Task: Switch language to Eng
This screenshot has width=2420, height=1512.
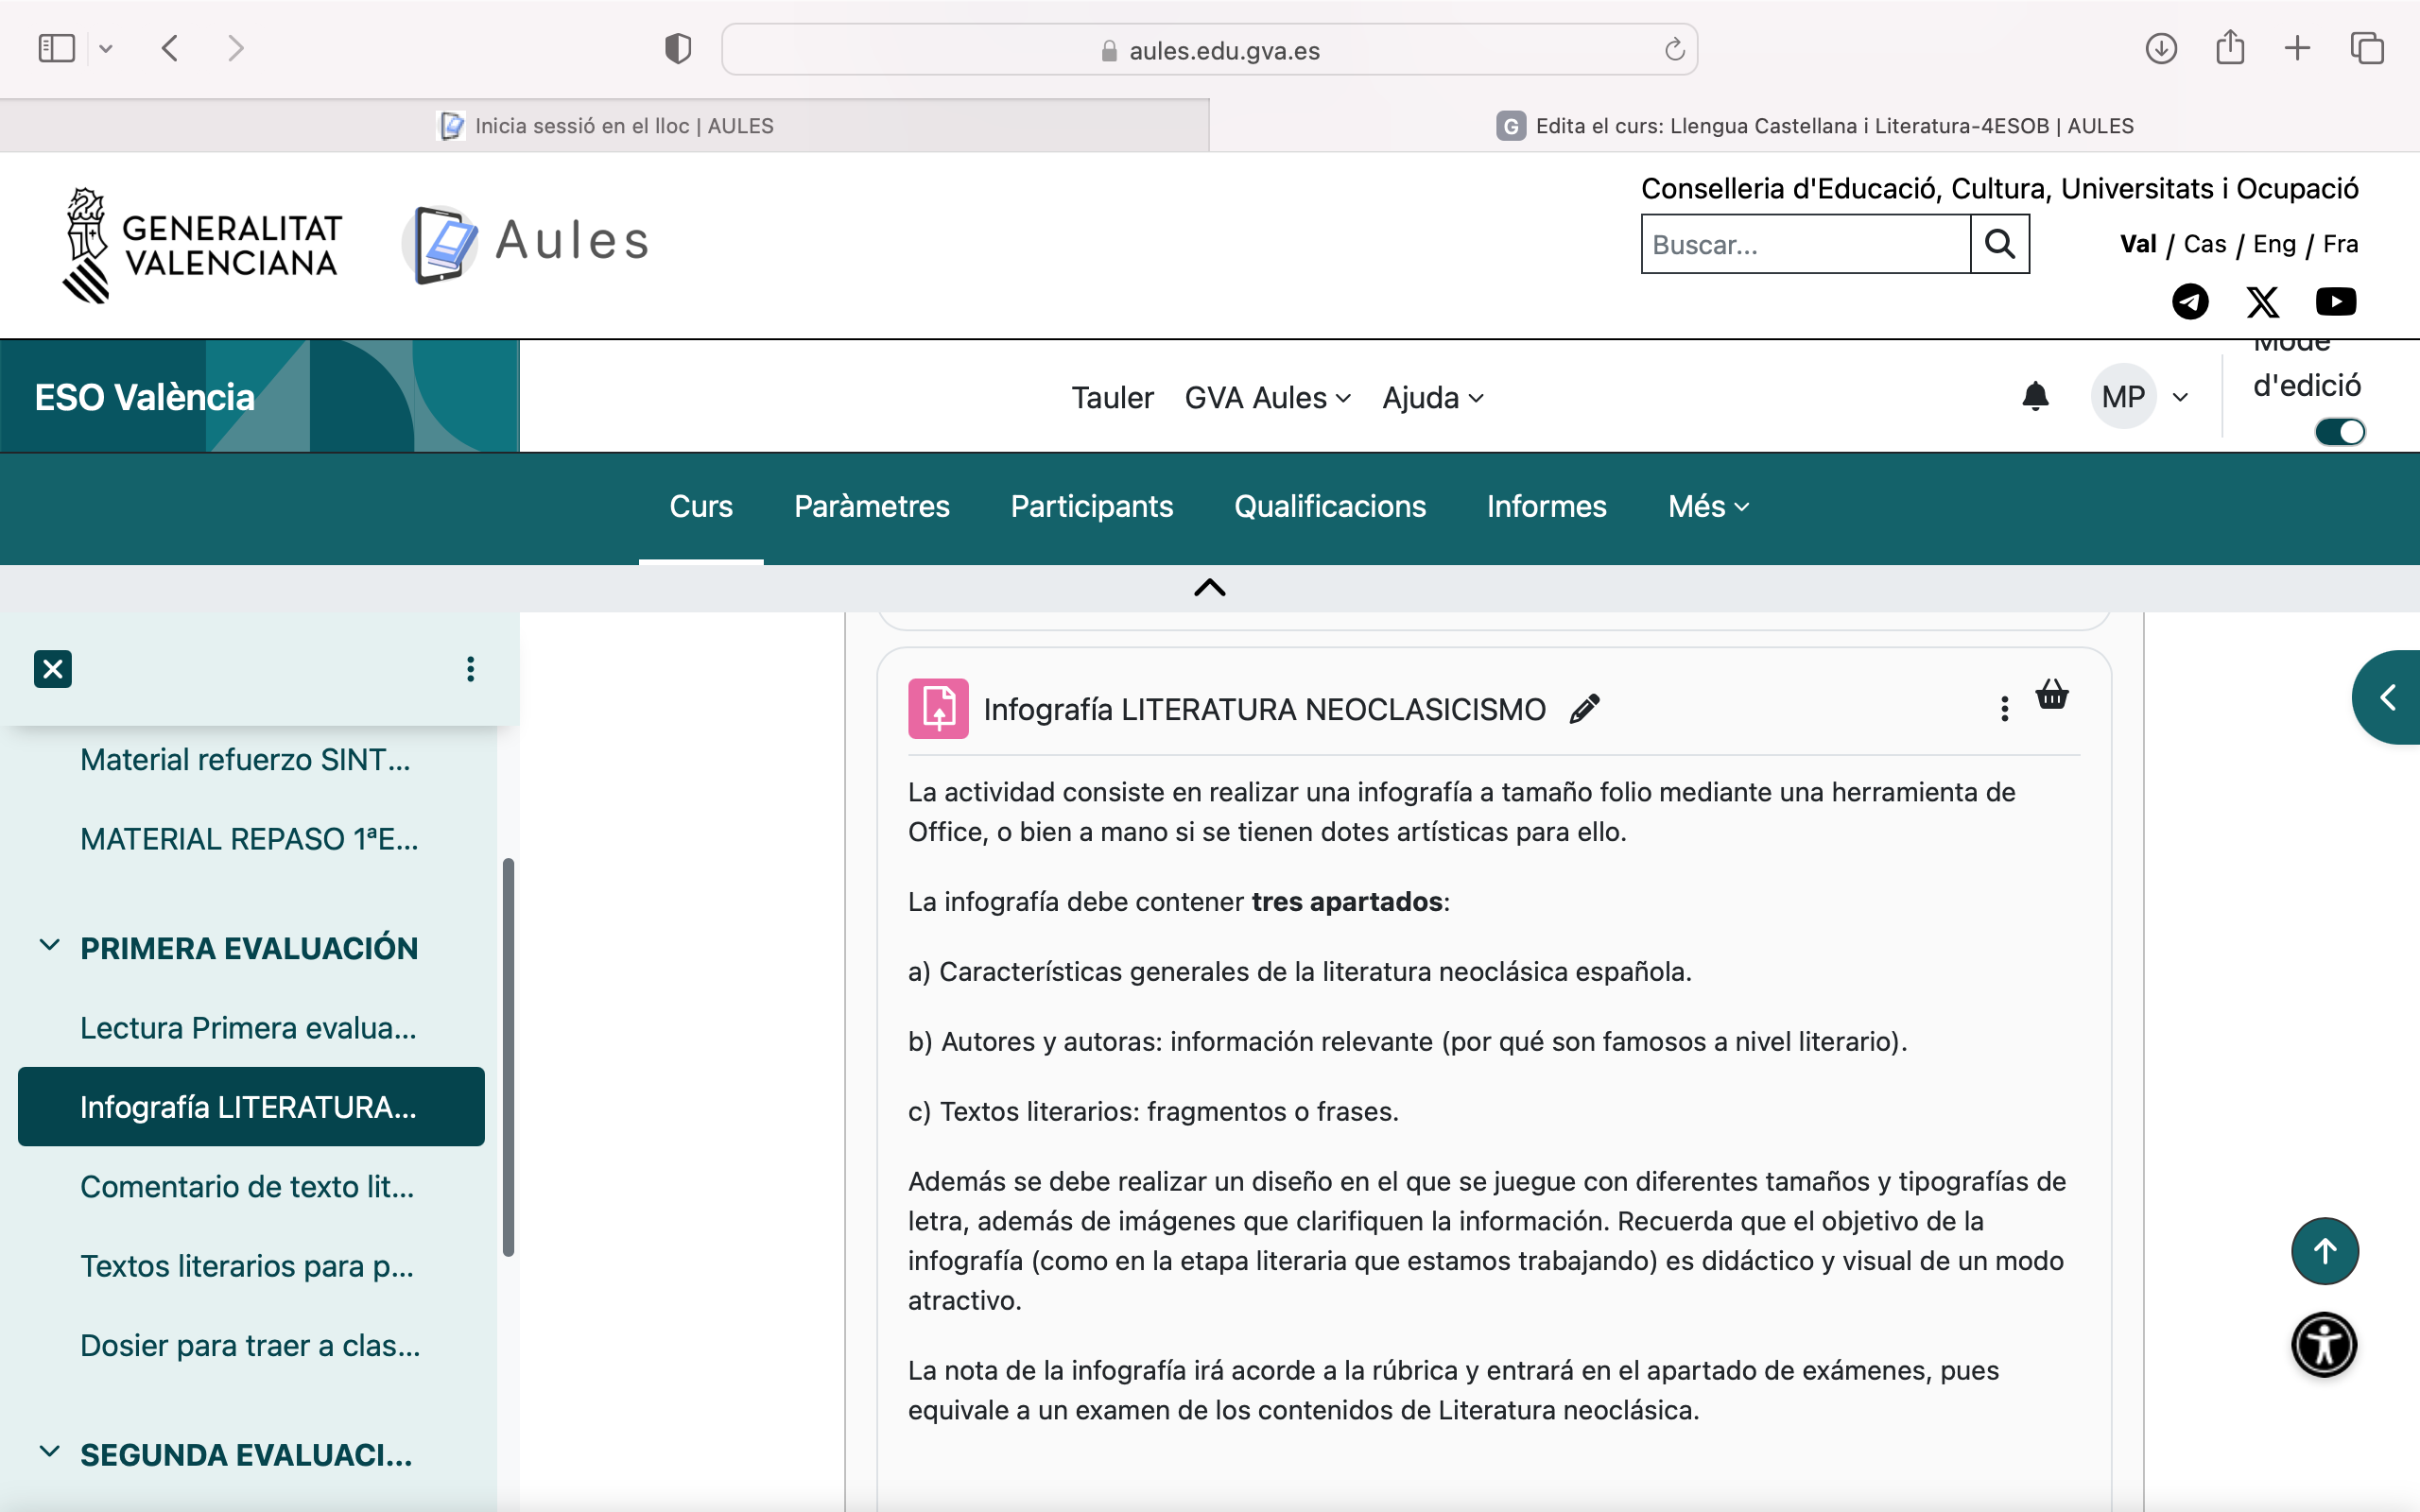Action: (2274, 244)
